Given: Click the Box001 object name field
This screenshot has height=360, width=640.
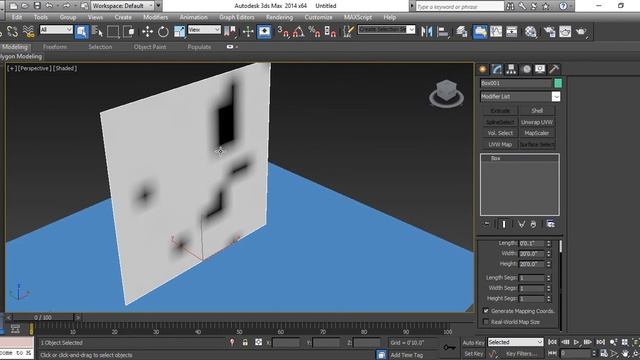Looking at the screenshot, I should tap(516, 83).
